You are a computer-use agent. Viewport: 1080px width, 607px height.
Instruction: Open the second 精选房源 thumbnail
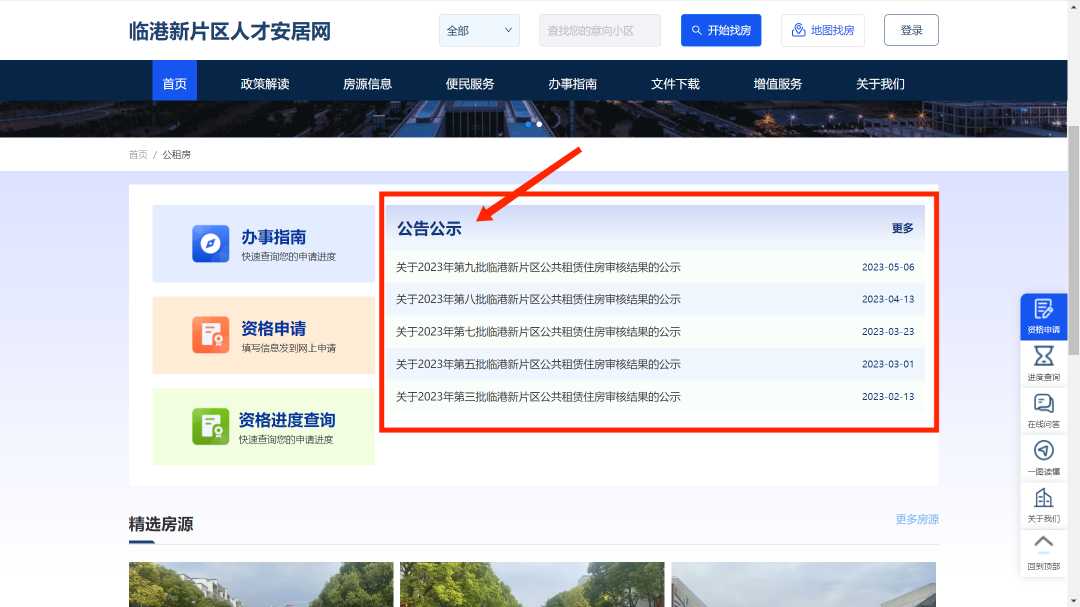coord(532,584)
